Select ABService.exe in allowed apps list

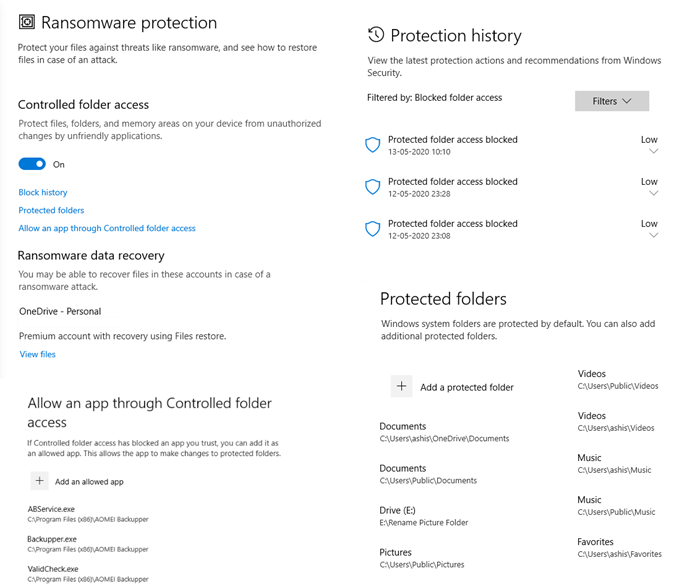tap(51, 509)
